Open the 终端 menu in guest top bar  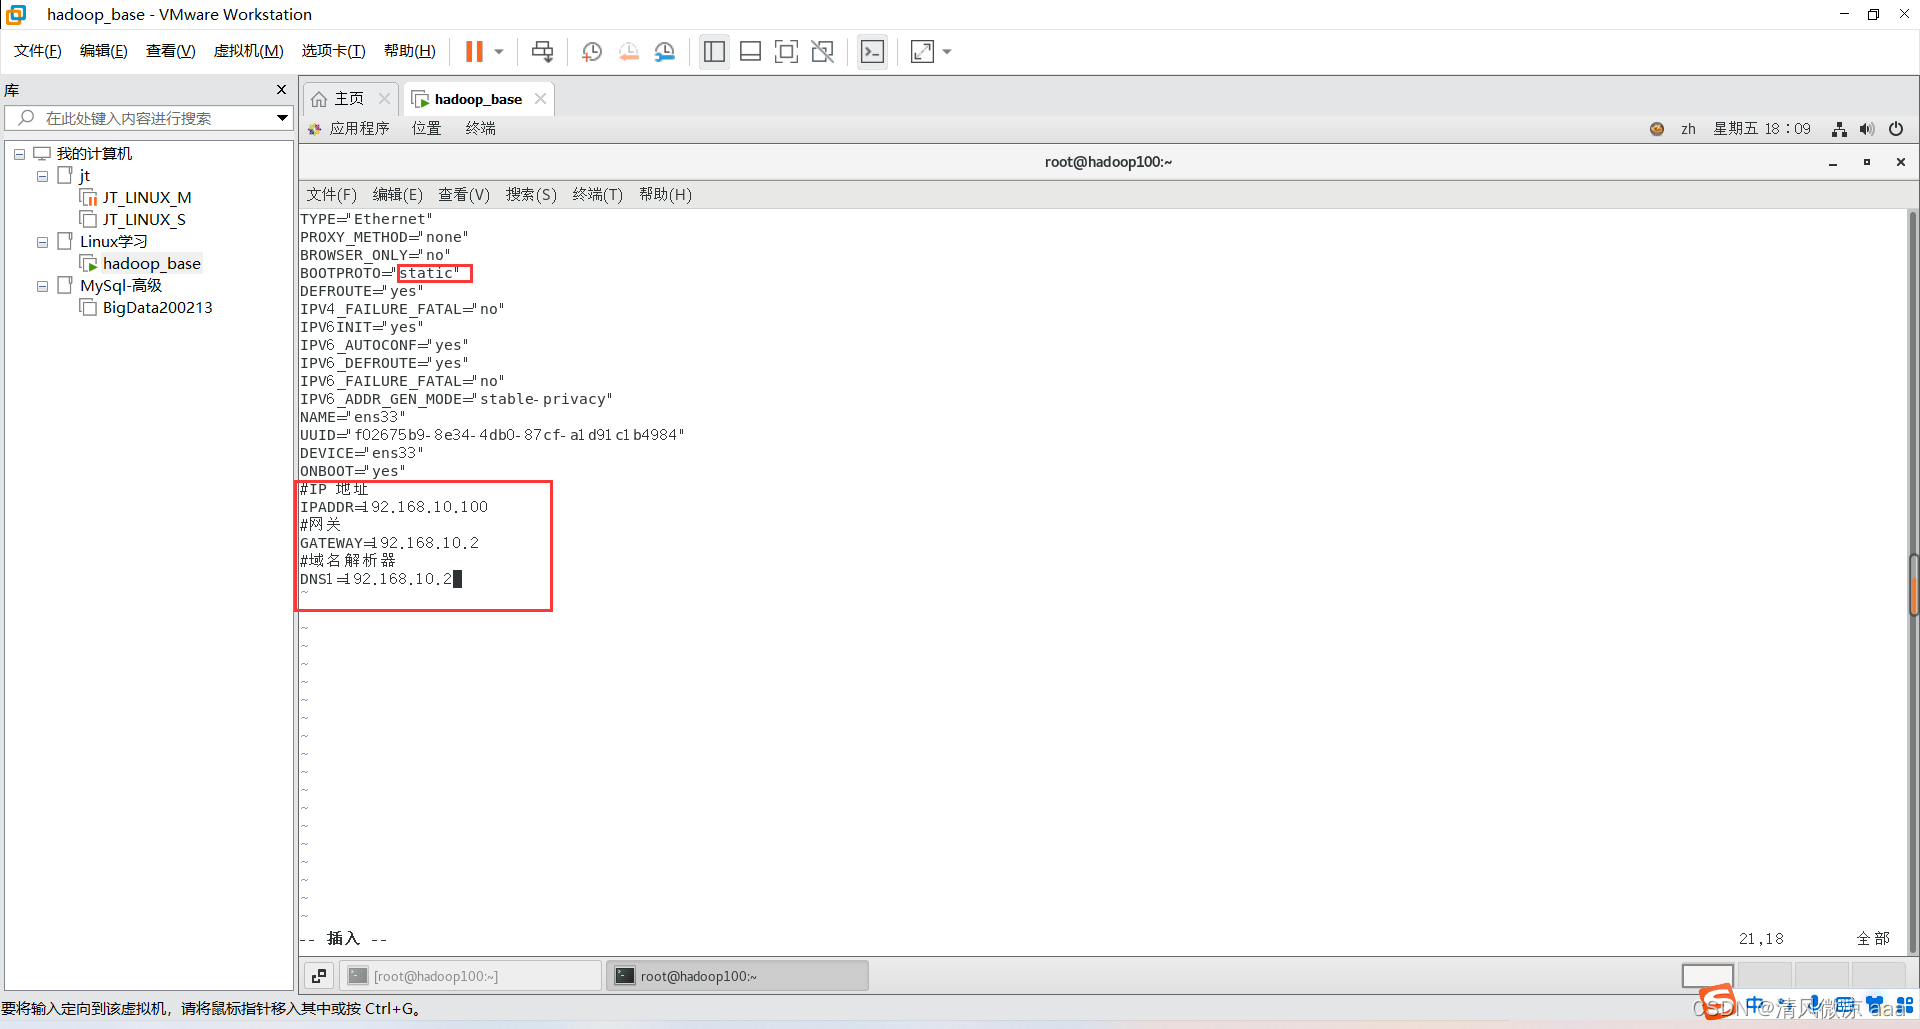tap(480, 128)
